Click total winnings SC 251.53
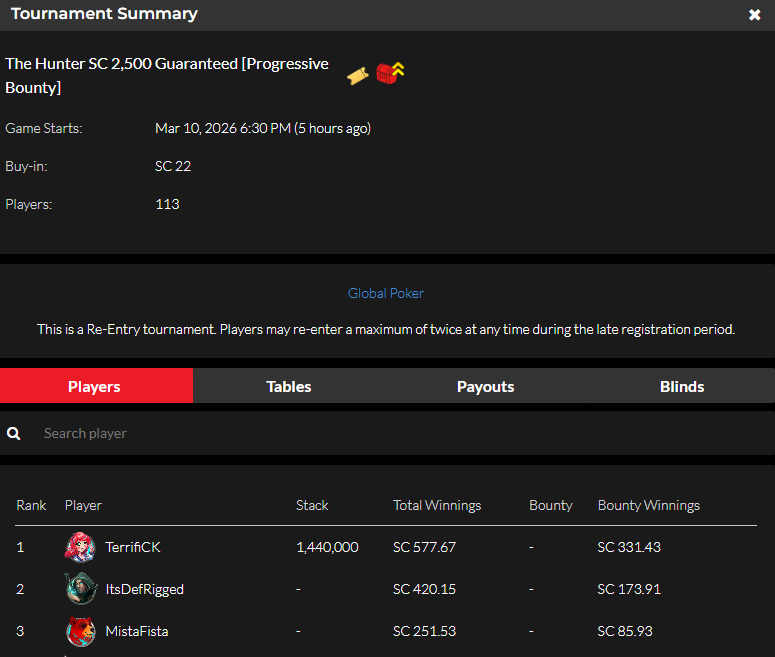Screen dimensions: 775x657 point(424,631)
